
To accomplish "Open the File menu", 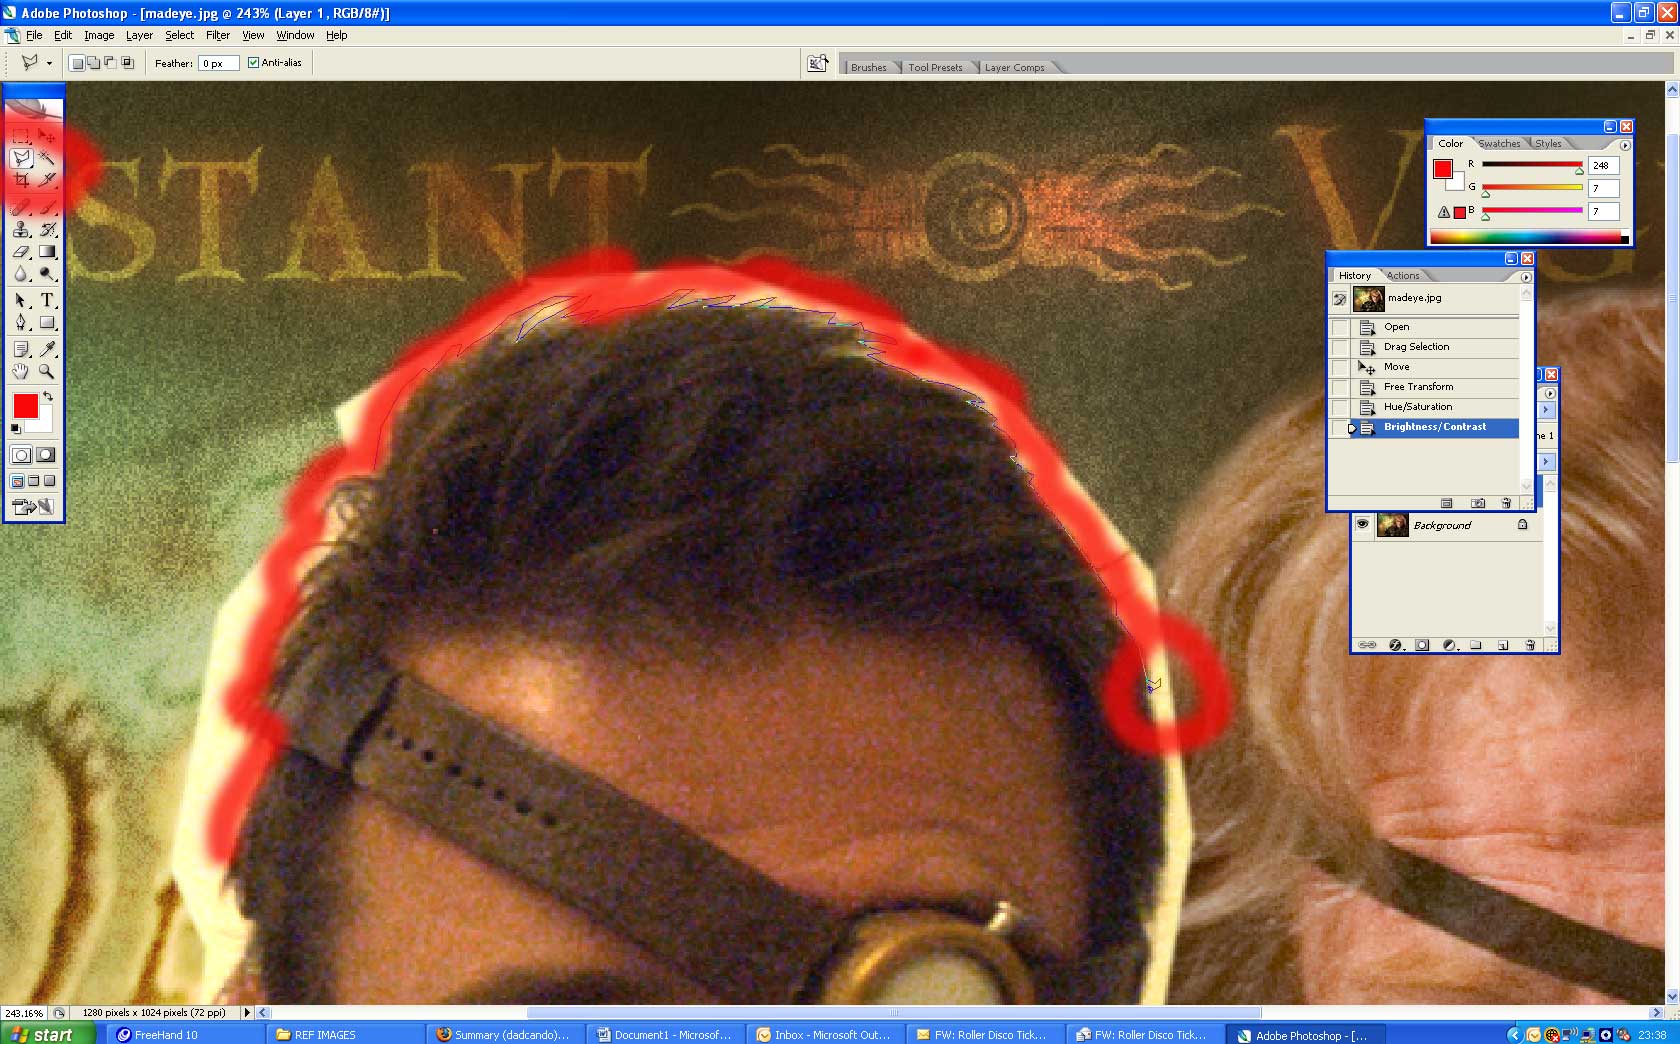I will (34, 35).
